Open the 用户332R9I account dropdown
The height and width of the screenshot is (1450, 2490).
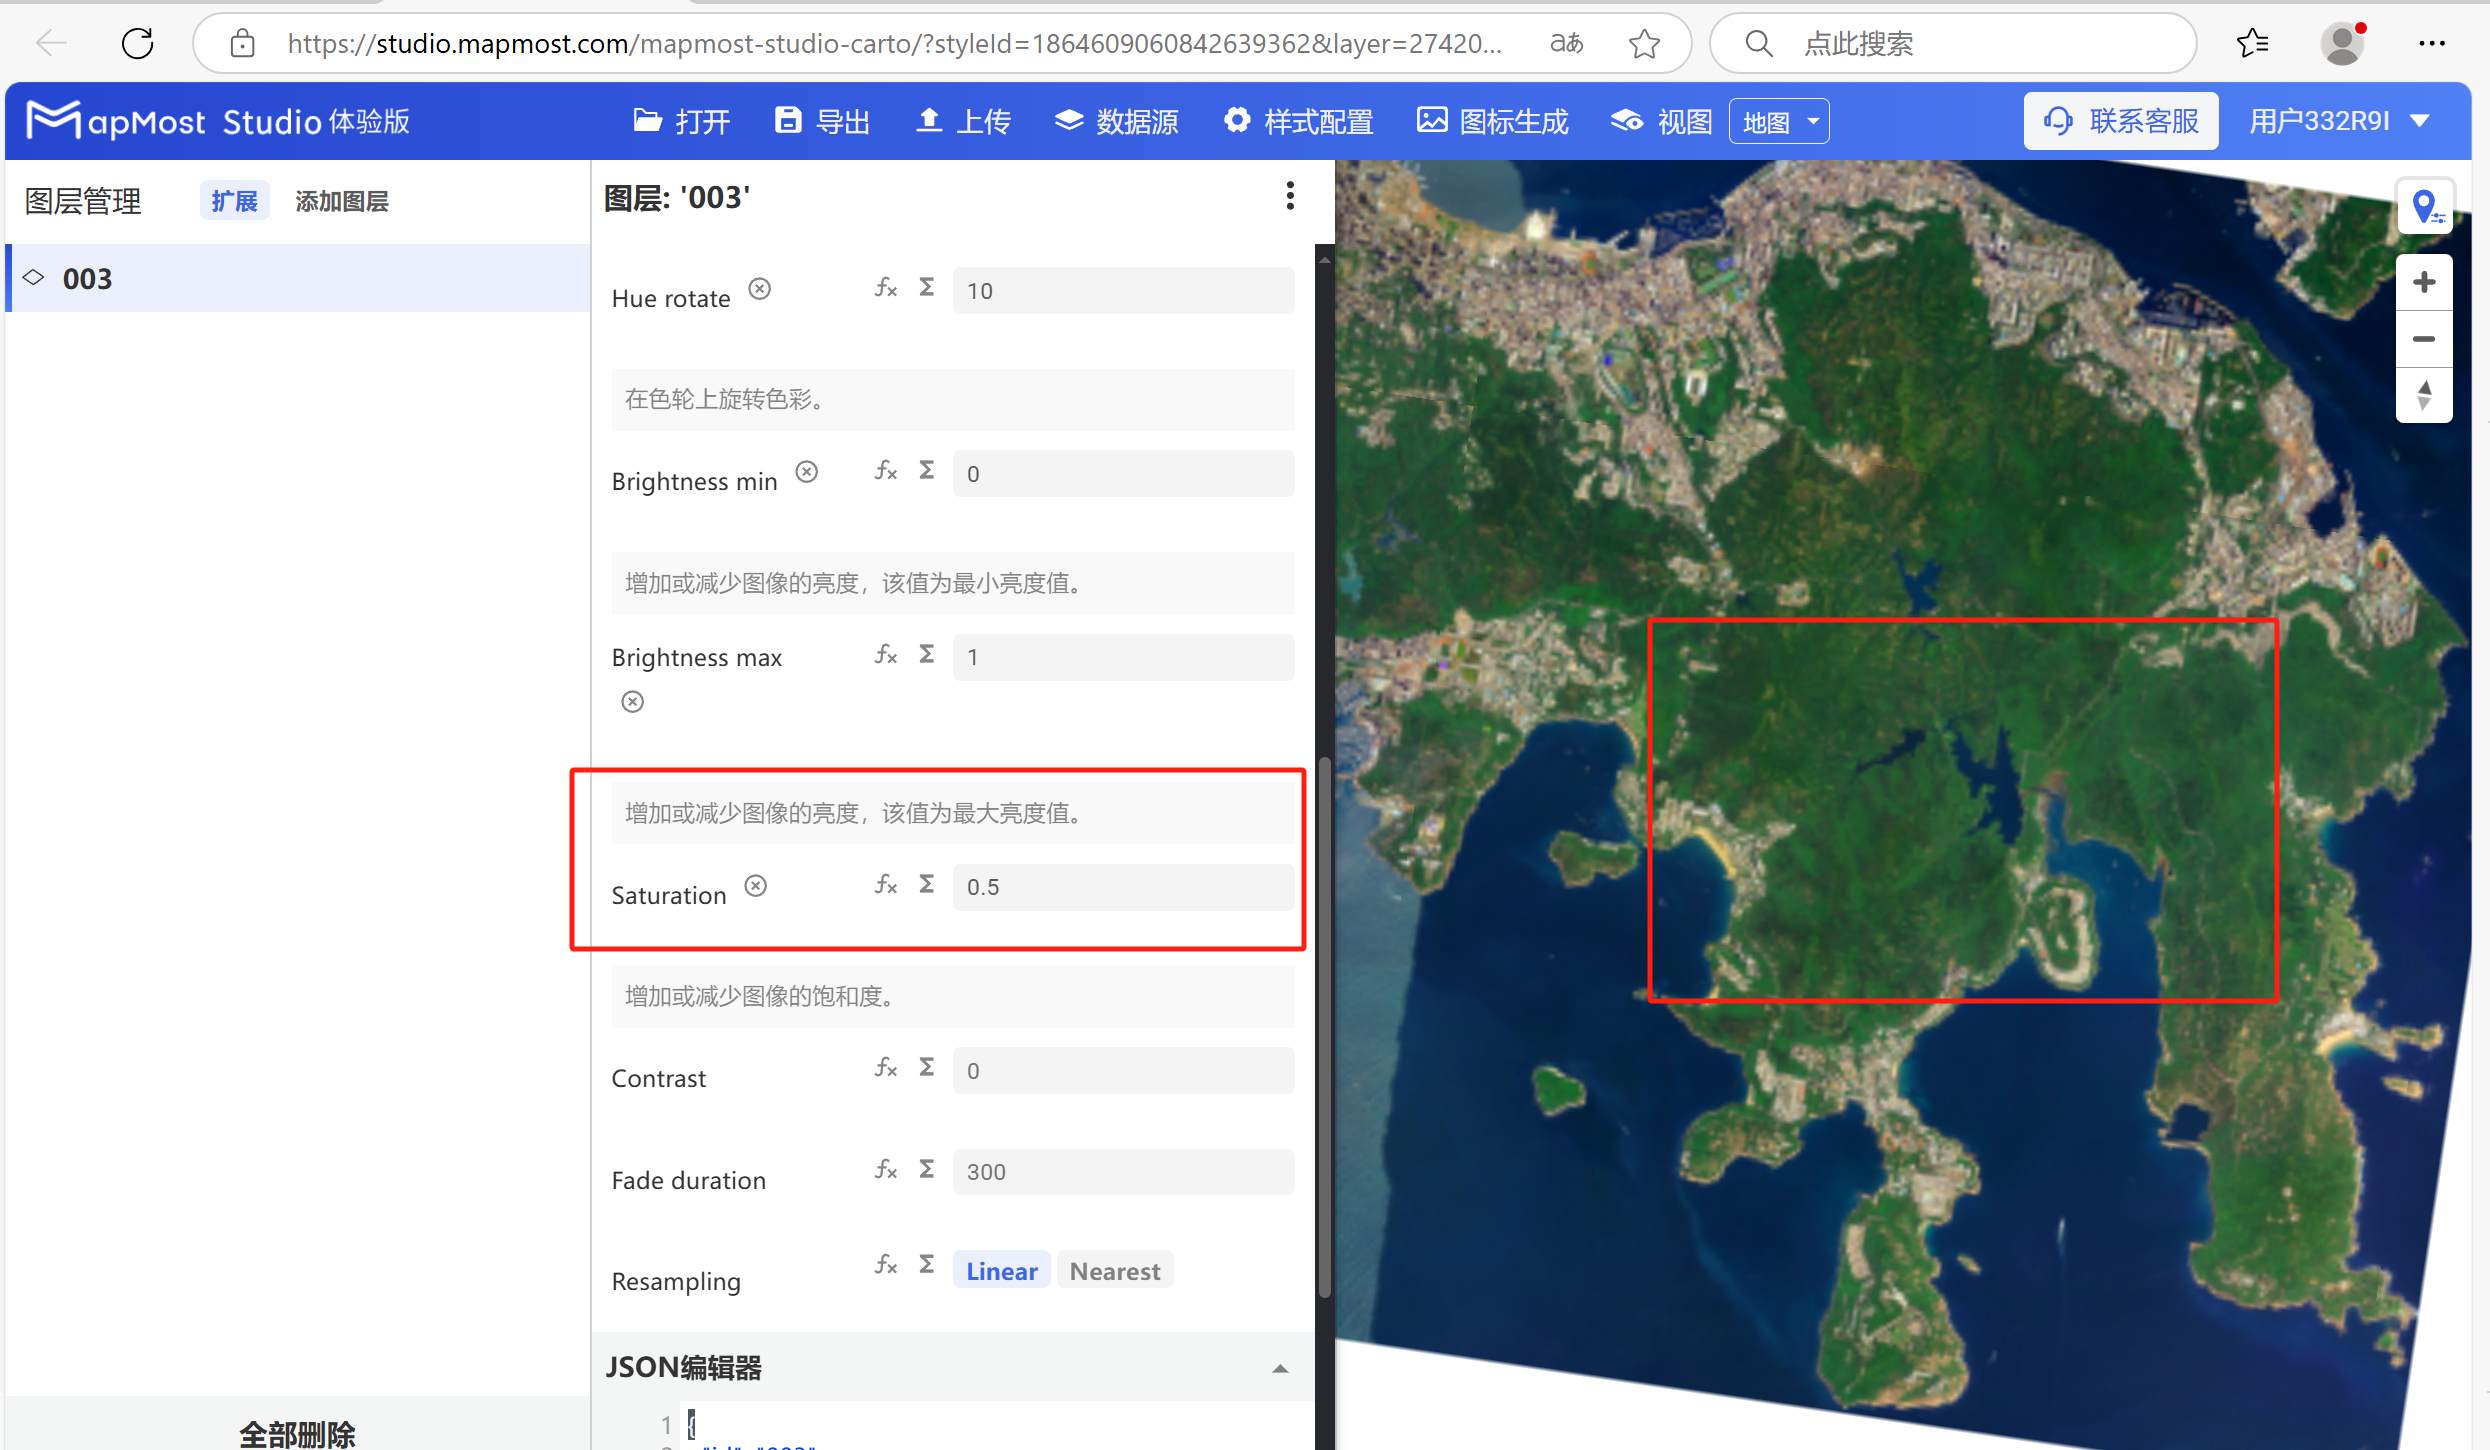[x=2339, y=120]
